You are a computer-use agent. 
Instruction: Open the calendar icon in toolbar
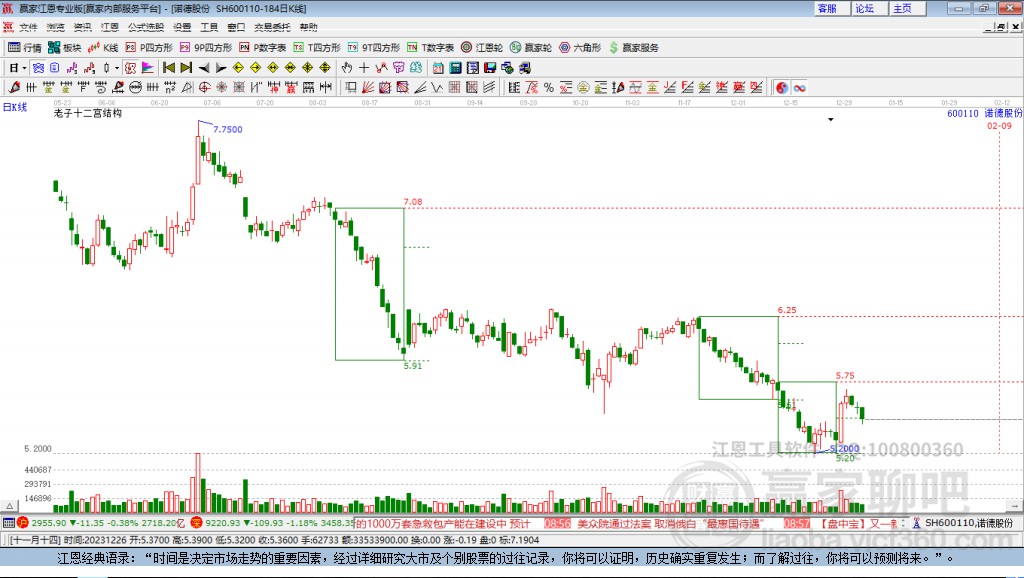click(438, 68)
